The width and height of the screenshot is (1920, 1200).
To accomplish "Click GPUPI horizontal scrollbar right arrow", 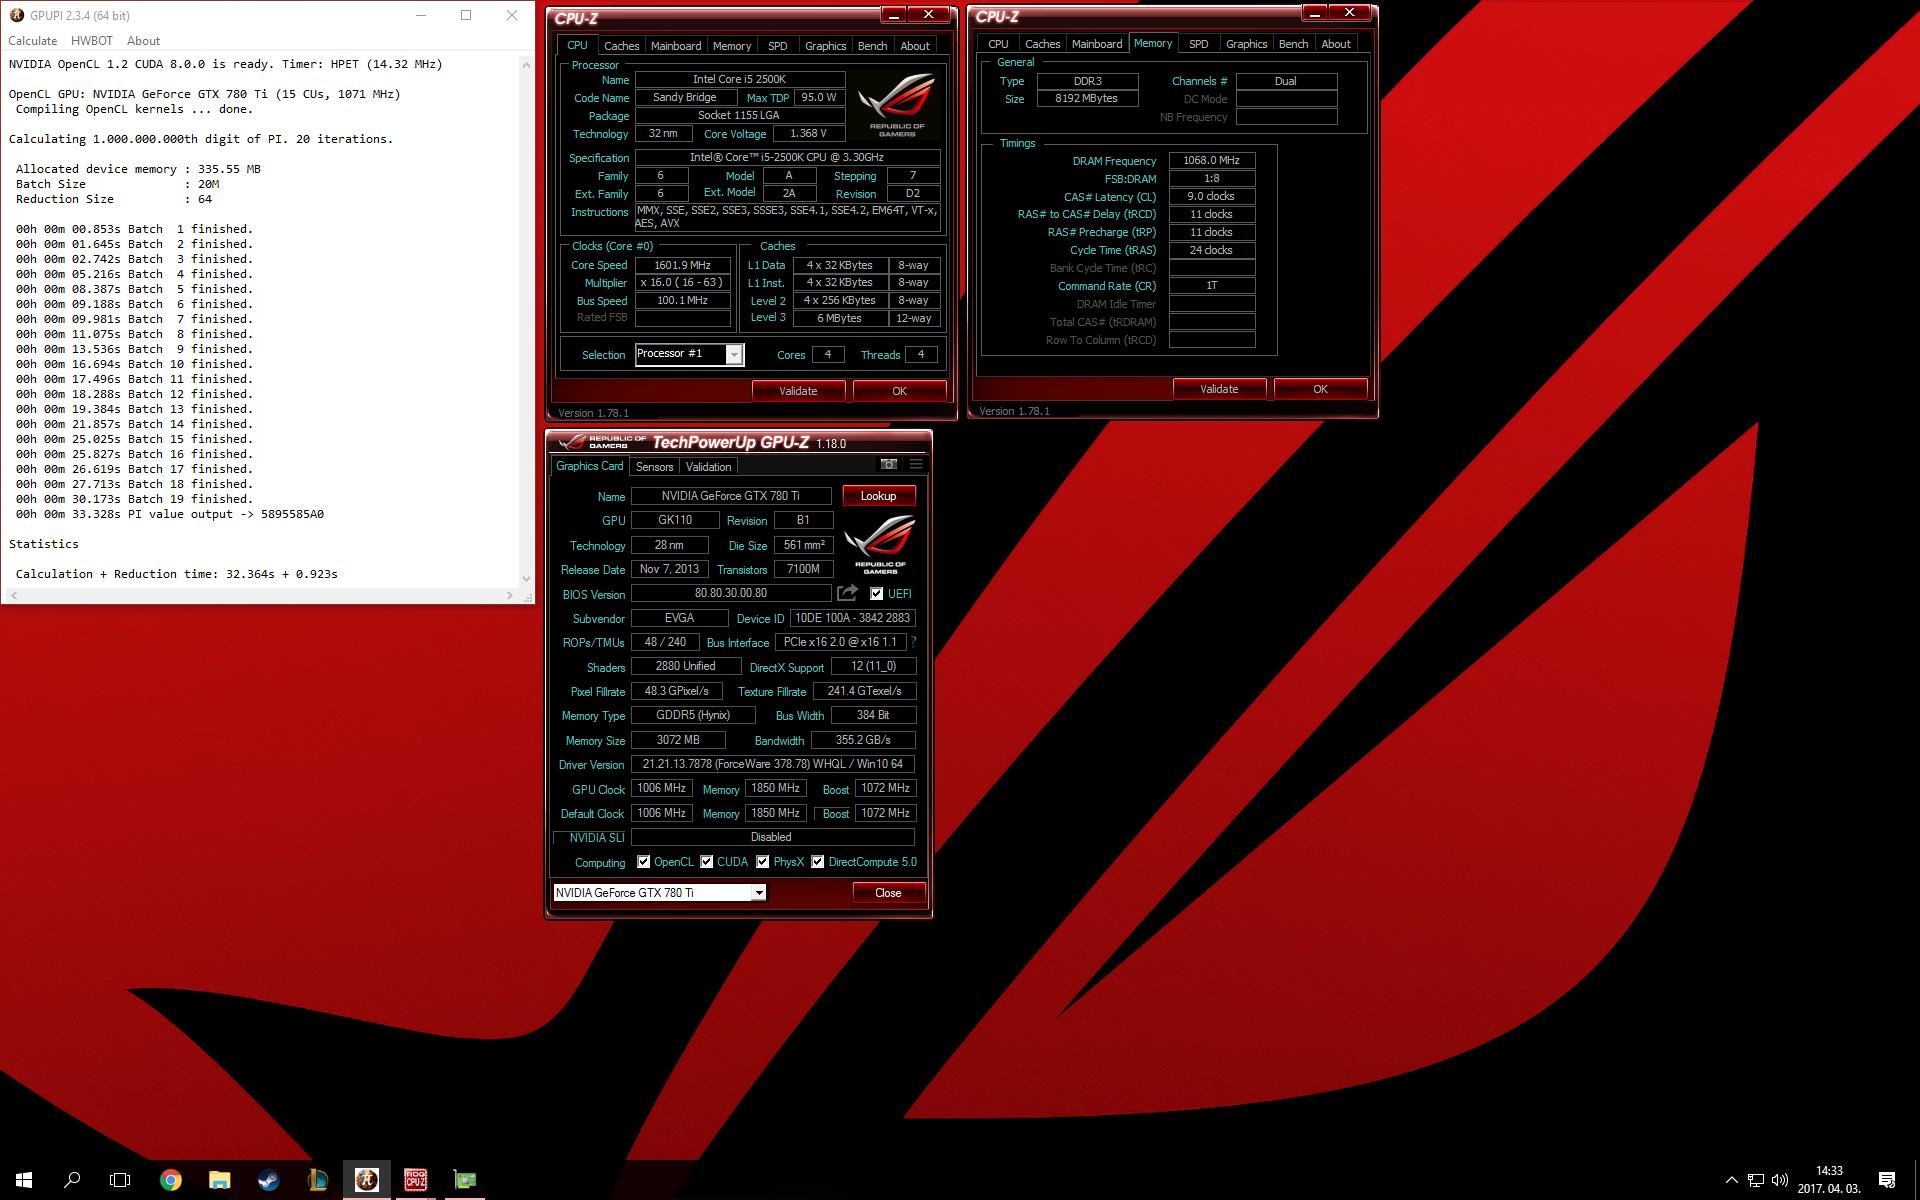I will tap(510, 595).
